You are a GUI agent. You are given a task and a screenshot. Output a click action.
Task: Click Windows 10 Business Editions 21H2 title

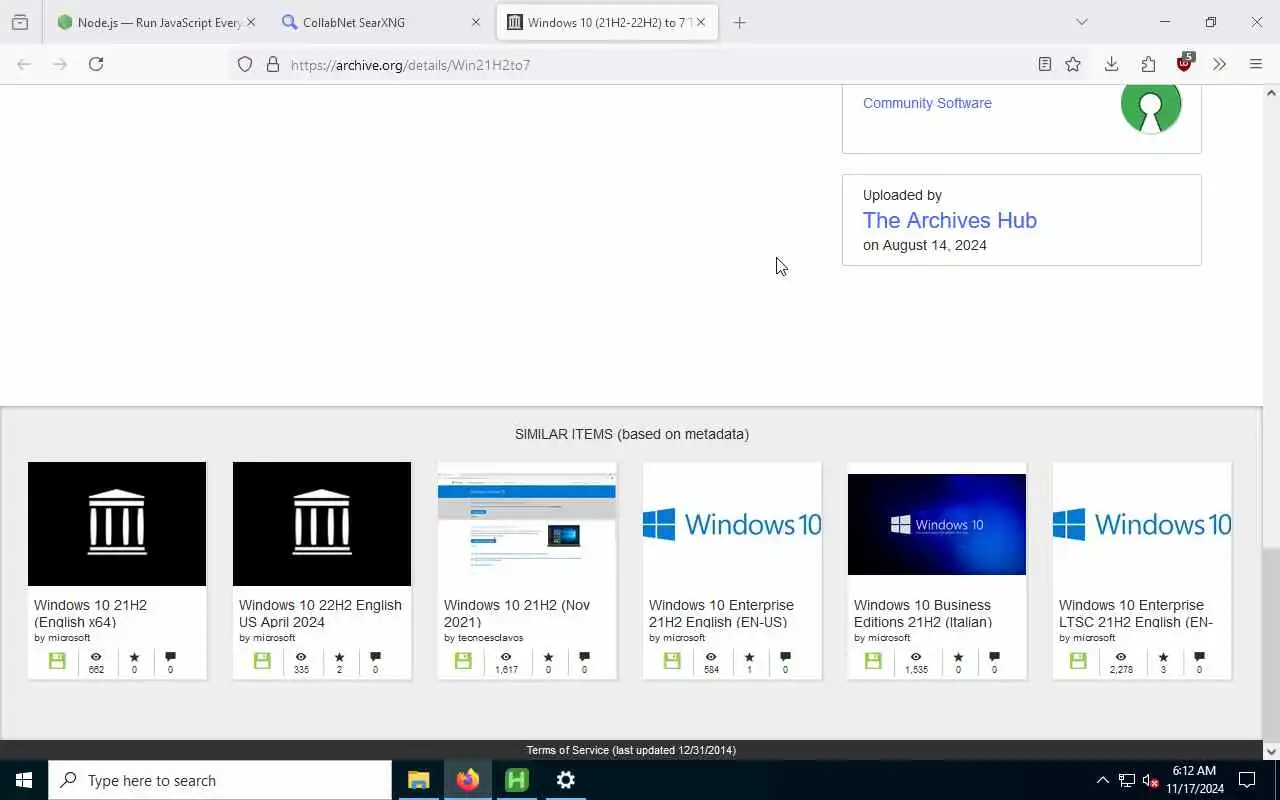[x=923, y=613]
